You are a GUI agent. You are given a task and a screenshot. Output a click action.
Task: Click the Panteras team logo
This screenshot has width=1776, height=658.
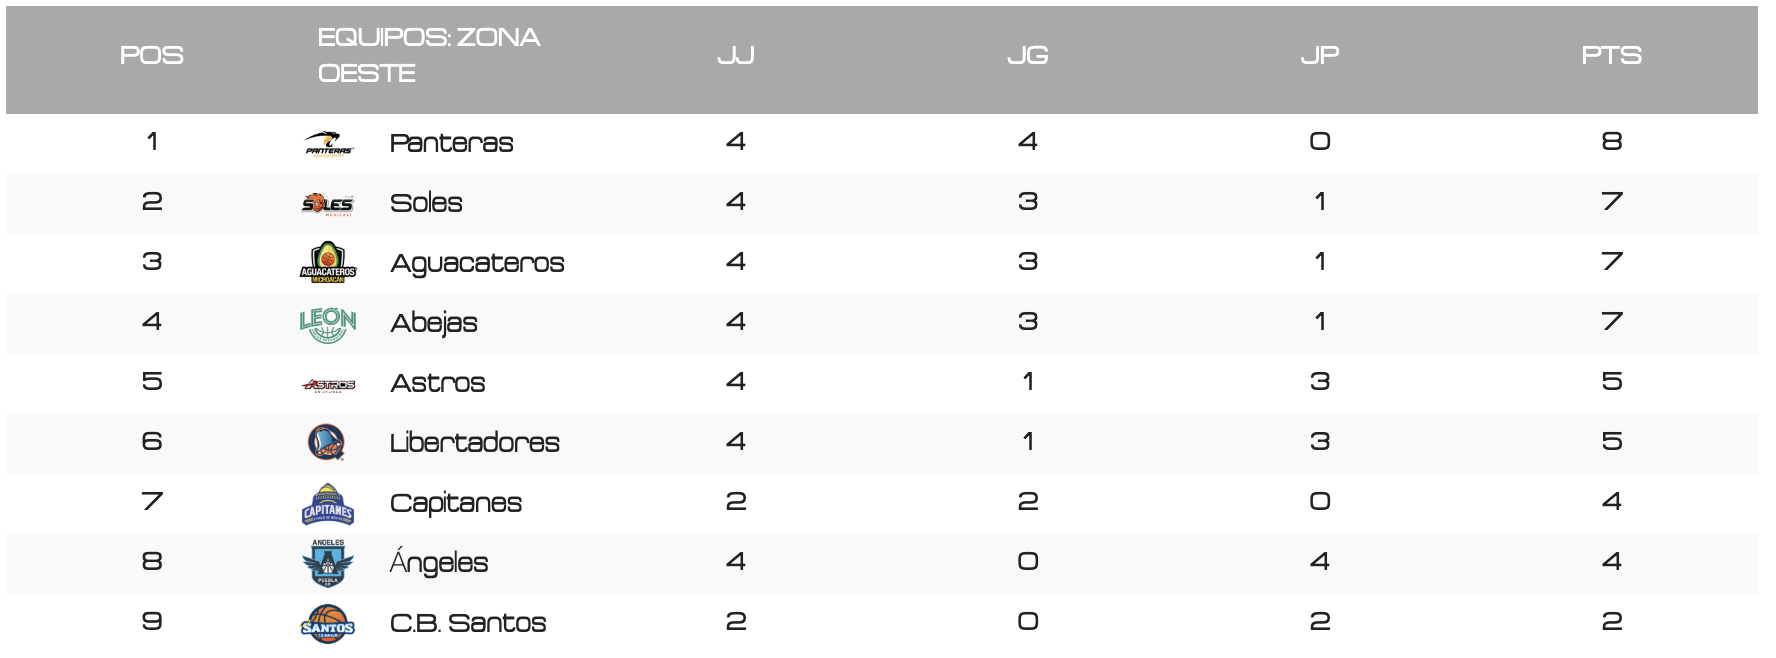pyautogui.click(x=328, y=143)
